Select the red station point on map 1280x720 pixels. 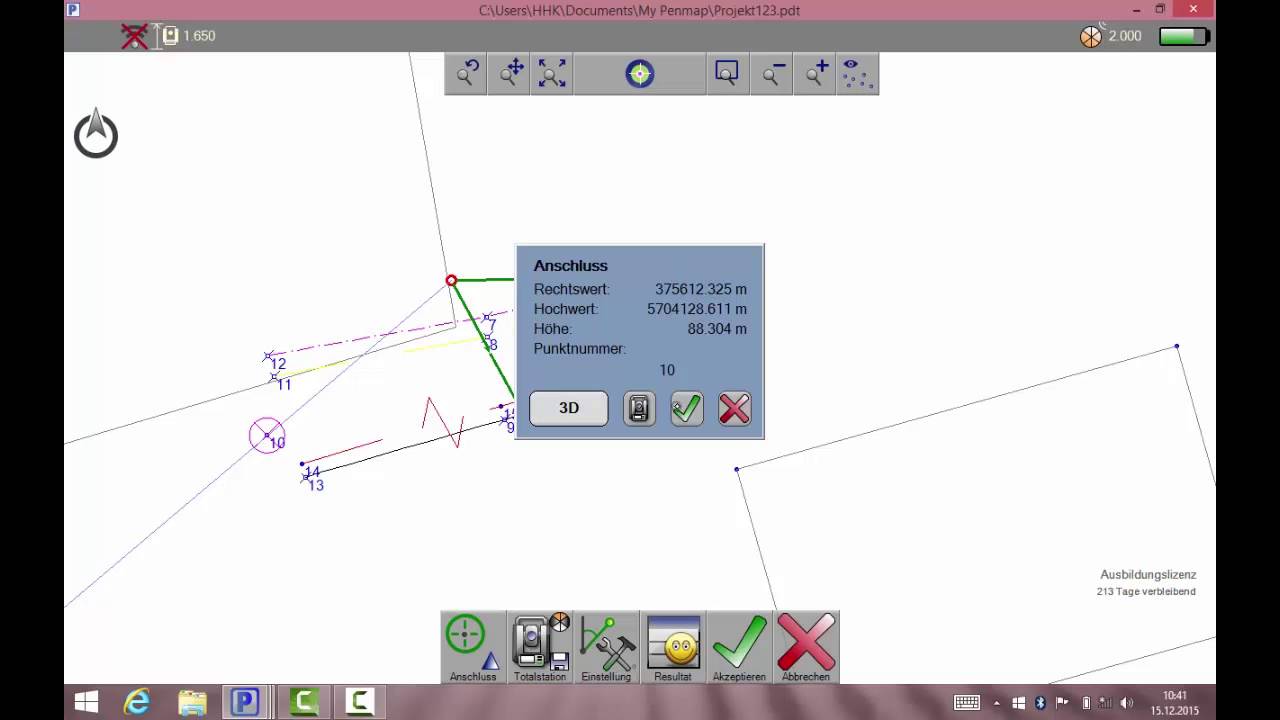point(451,281)
